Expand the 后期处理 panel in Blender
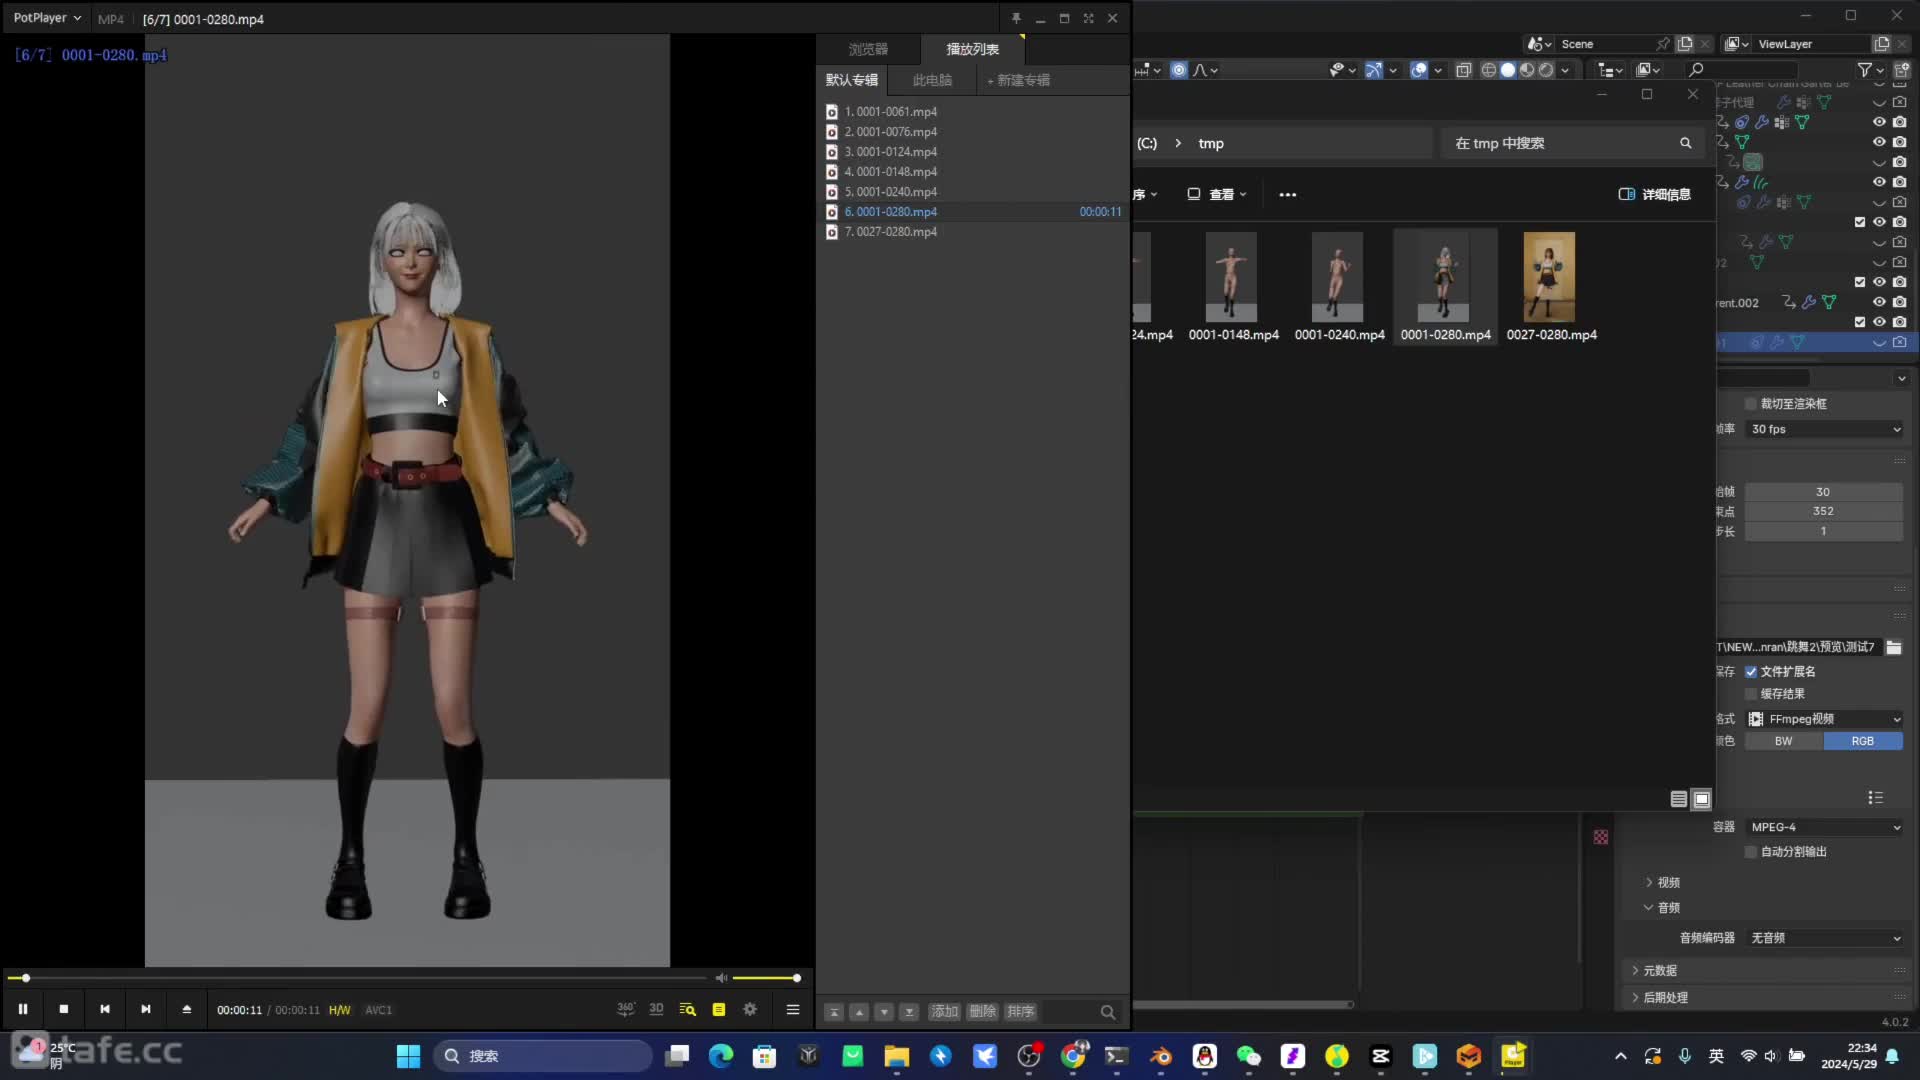This screenshot has height=1080, width=1920. (x=1660, y=998)
